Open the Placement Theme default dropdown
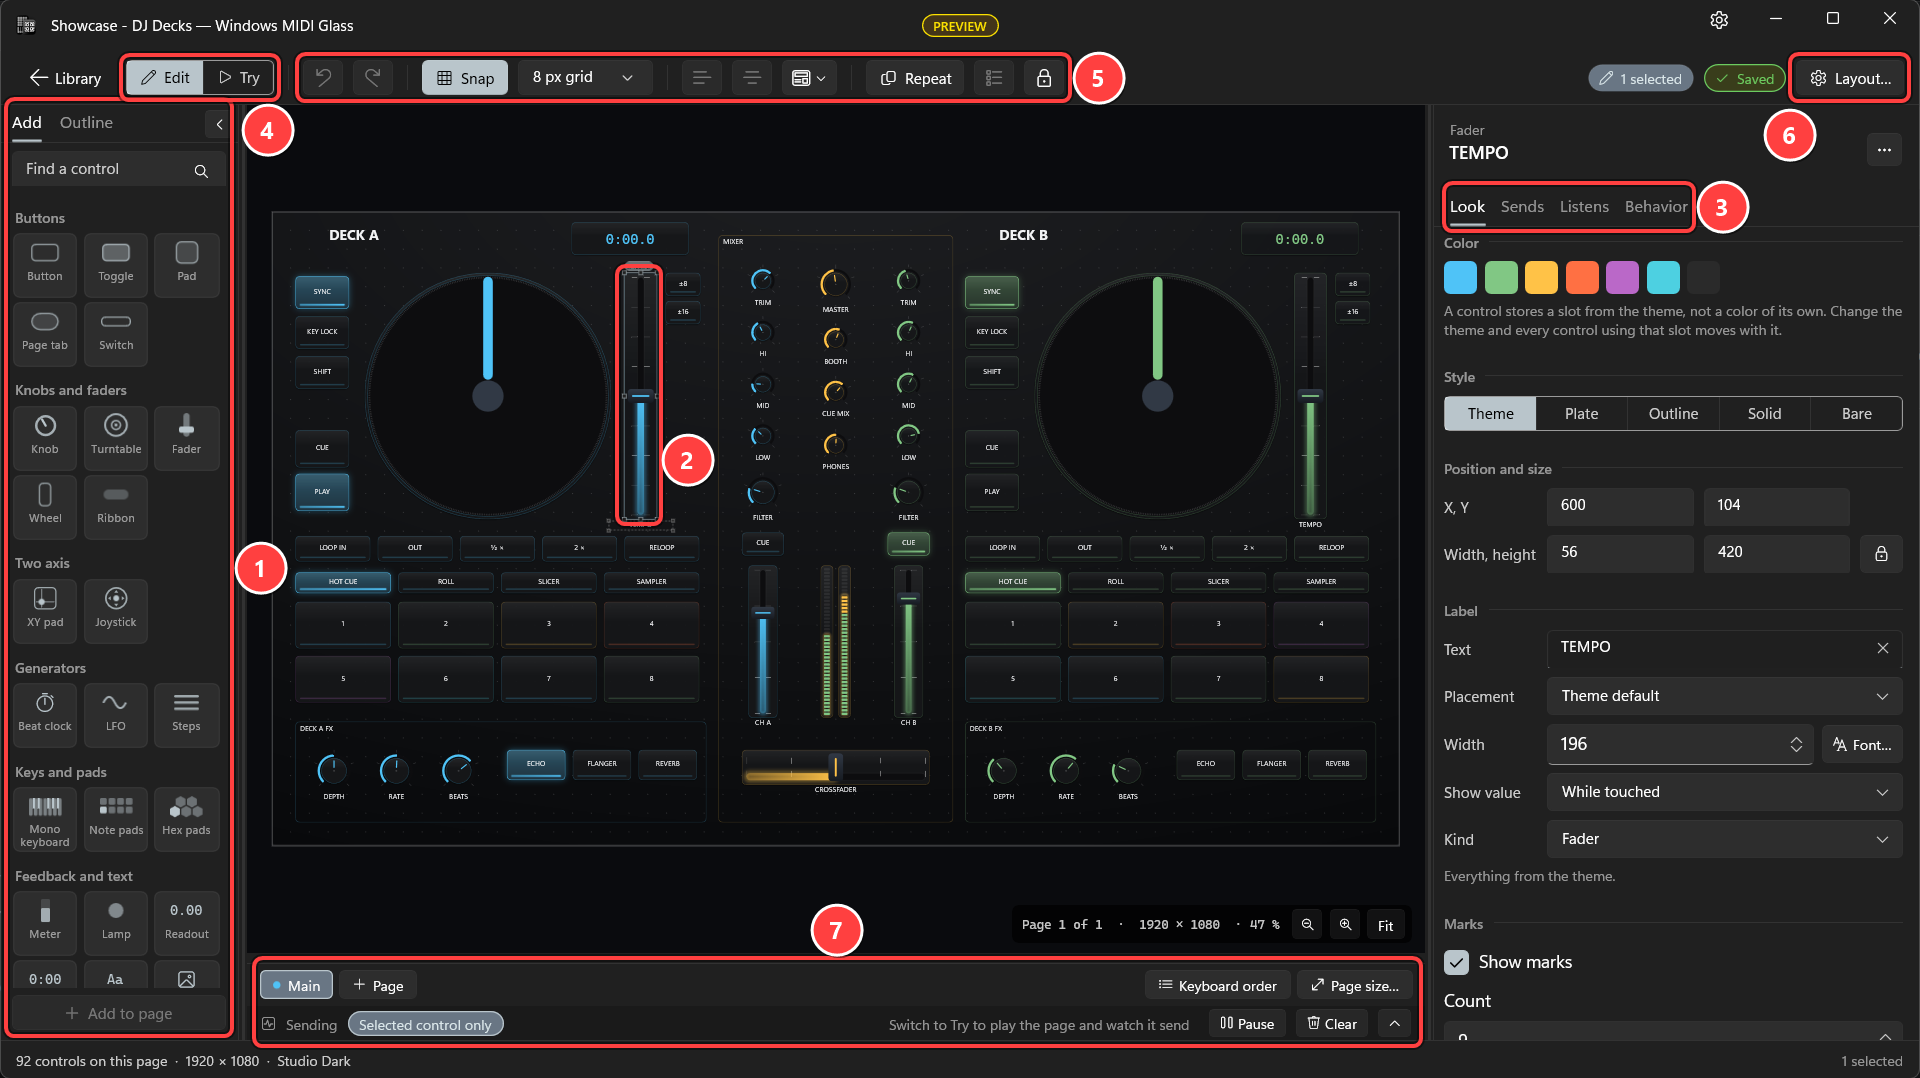 click(1724, 696)
